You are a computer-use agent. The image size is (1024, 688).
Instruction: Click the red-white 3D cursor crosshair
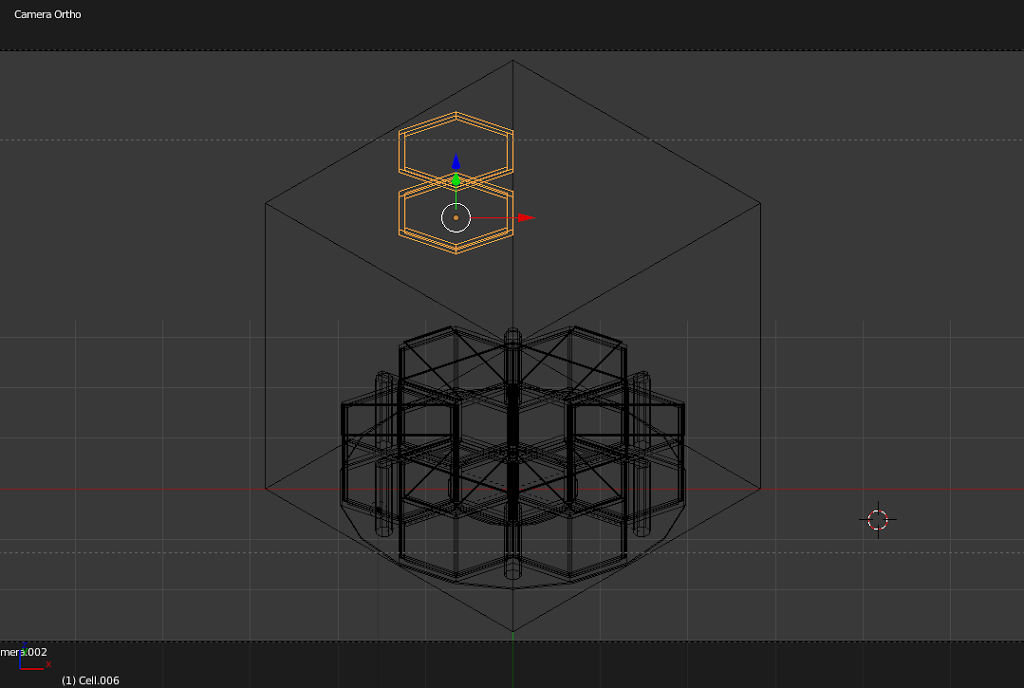pos(877,519)
